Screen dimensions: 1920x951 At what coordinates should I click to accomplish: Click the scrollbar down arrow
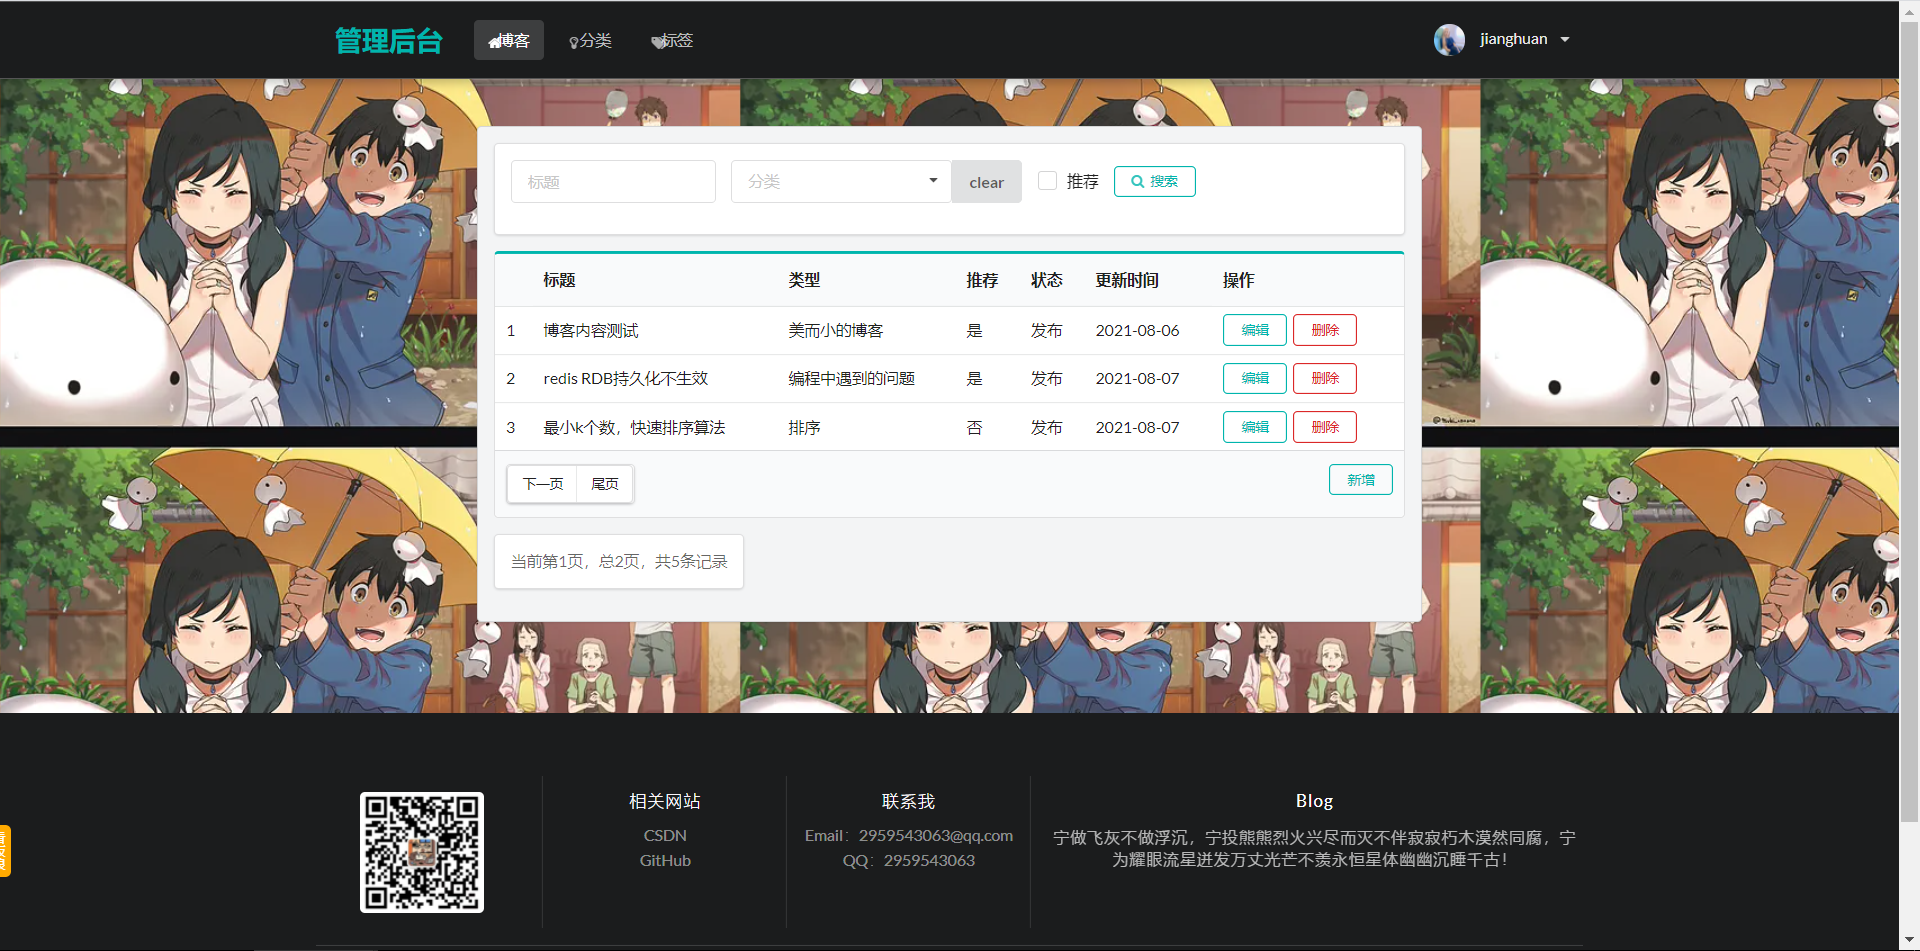1910,941
